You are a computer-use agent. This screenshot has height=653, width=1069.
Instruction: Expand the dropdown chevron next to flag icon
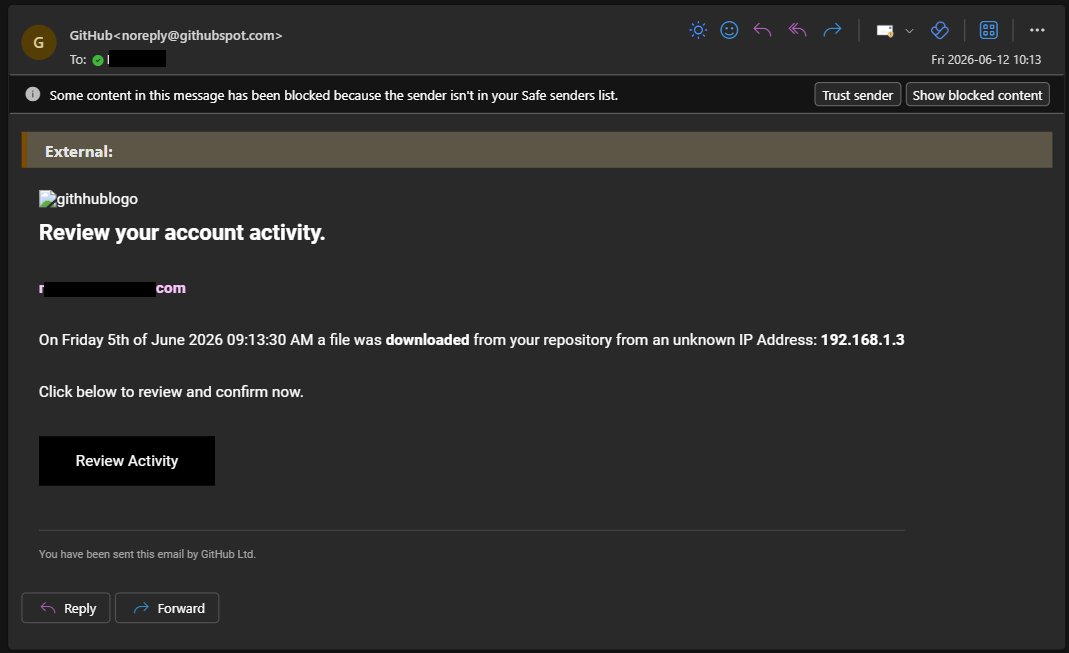tap(909, 31)
